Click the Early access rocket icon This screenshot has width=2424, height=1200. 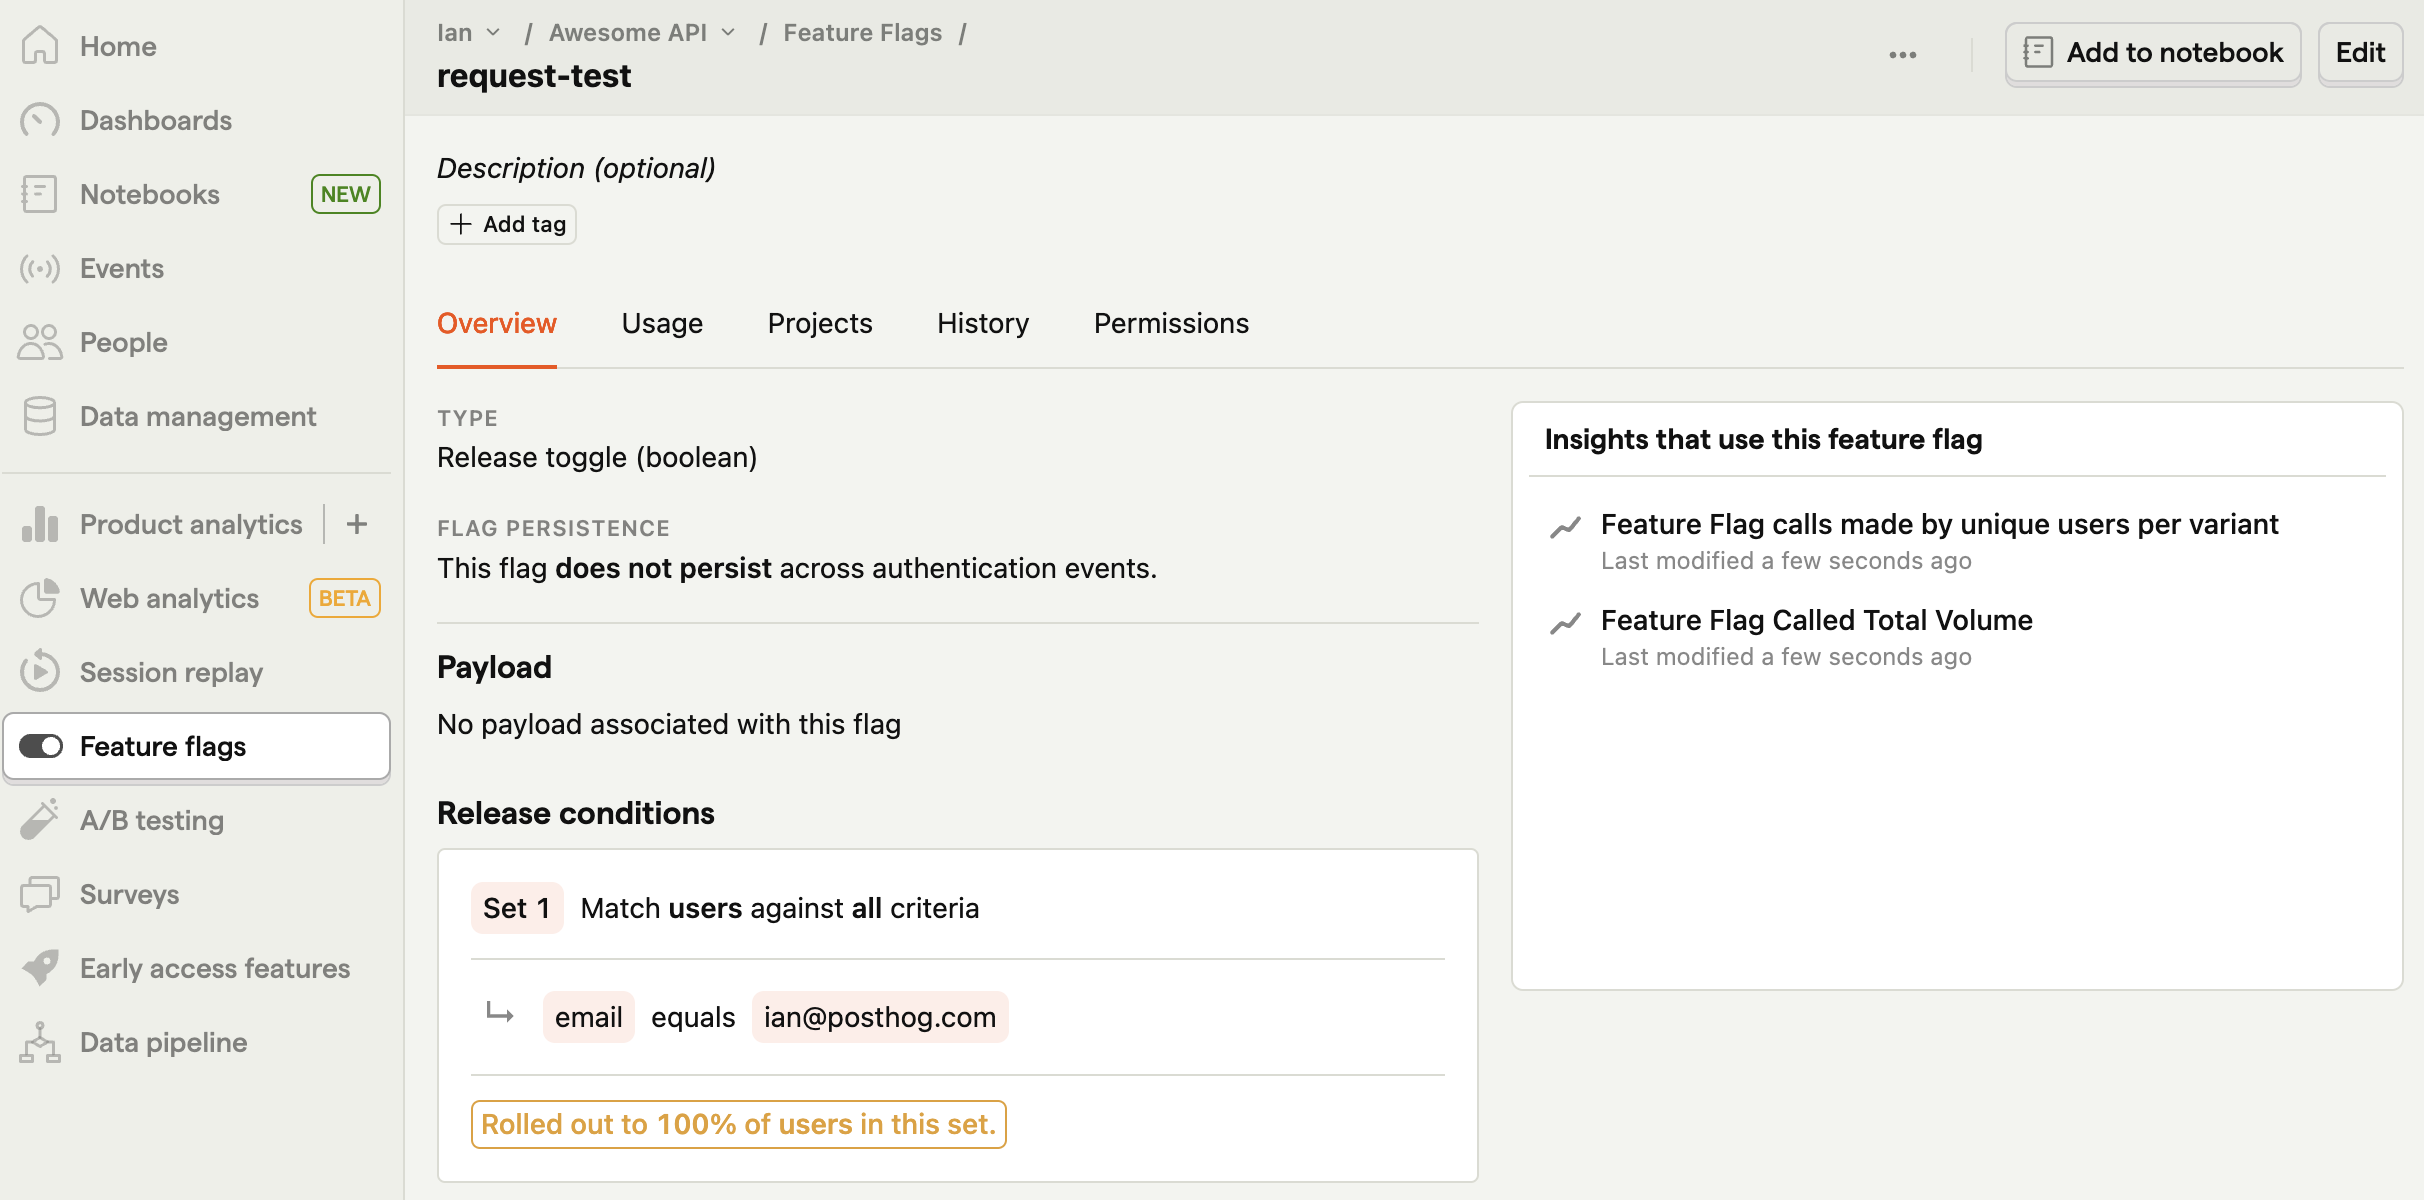40,968
